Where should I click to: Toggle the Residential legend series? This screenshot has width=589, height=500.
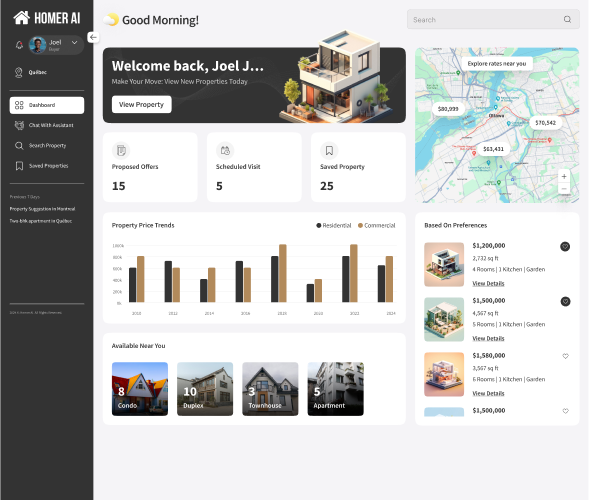pyautogui.click(x=334, y=225)
